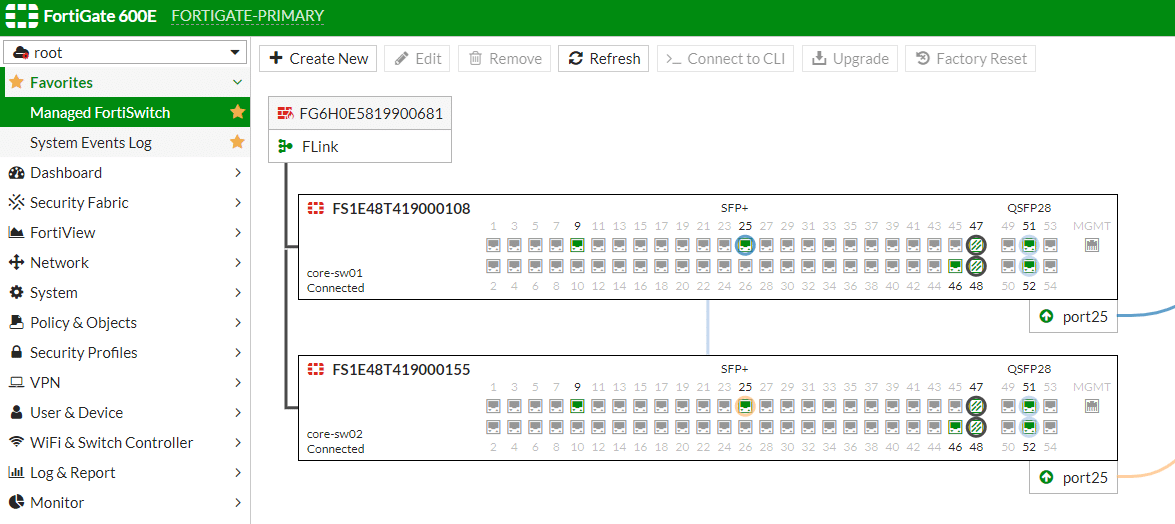Click the Fortinet logo in header
Image resolution: width=1175 pixels, height=524 pixels.
pos(21,16)
